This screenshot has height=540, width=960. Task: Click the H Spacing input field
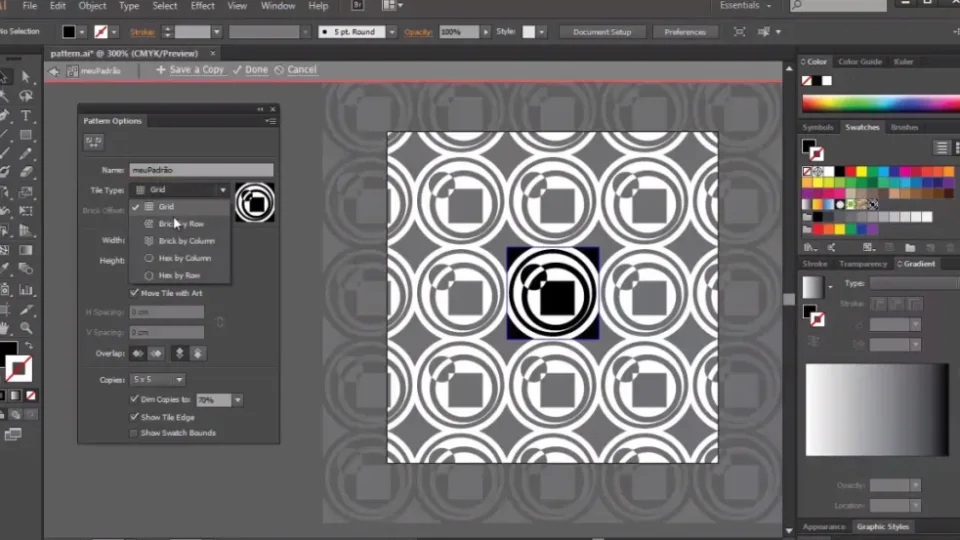[167, 312]
